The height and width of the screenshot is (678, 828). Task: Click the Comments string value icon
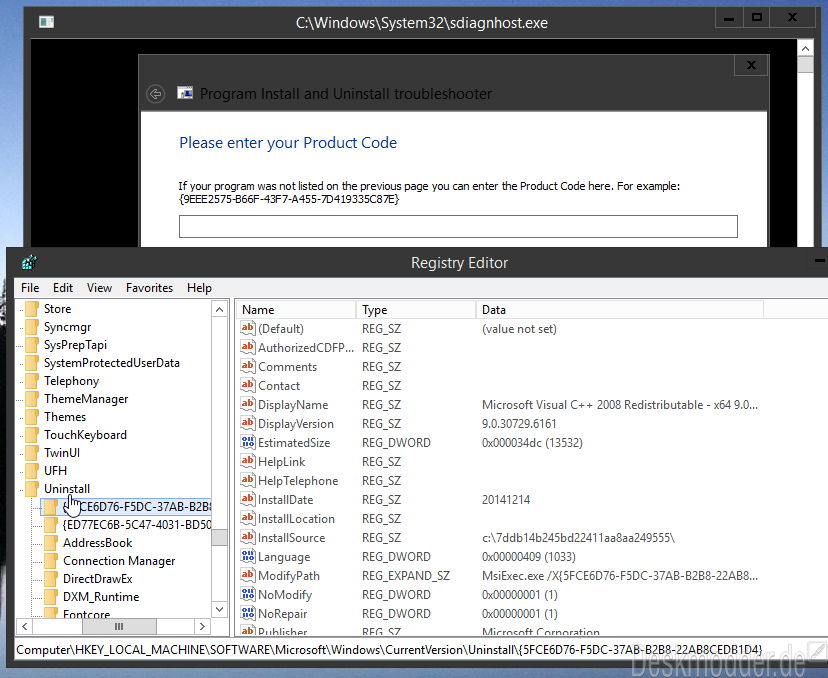point(248,366)
